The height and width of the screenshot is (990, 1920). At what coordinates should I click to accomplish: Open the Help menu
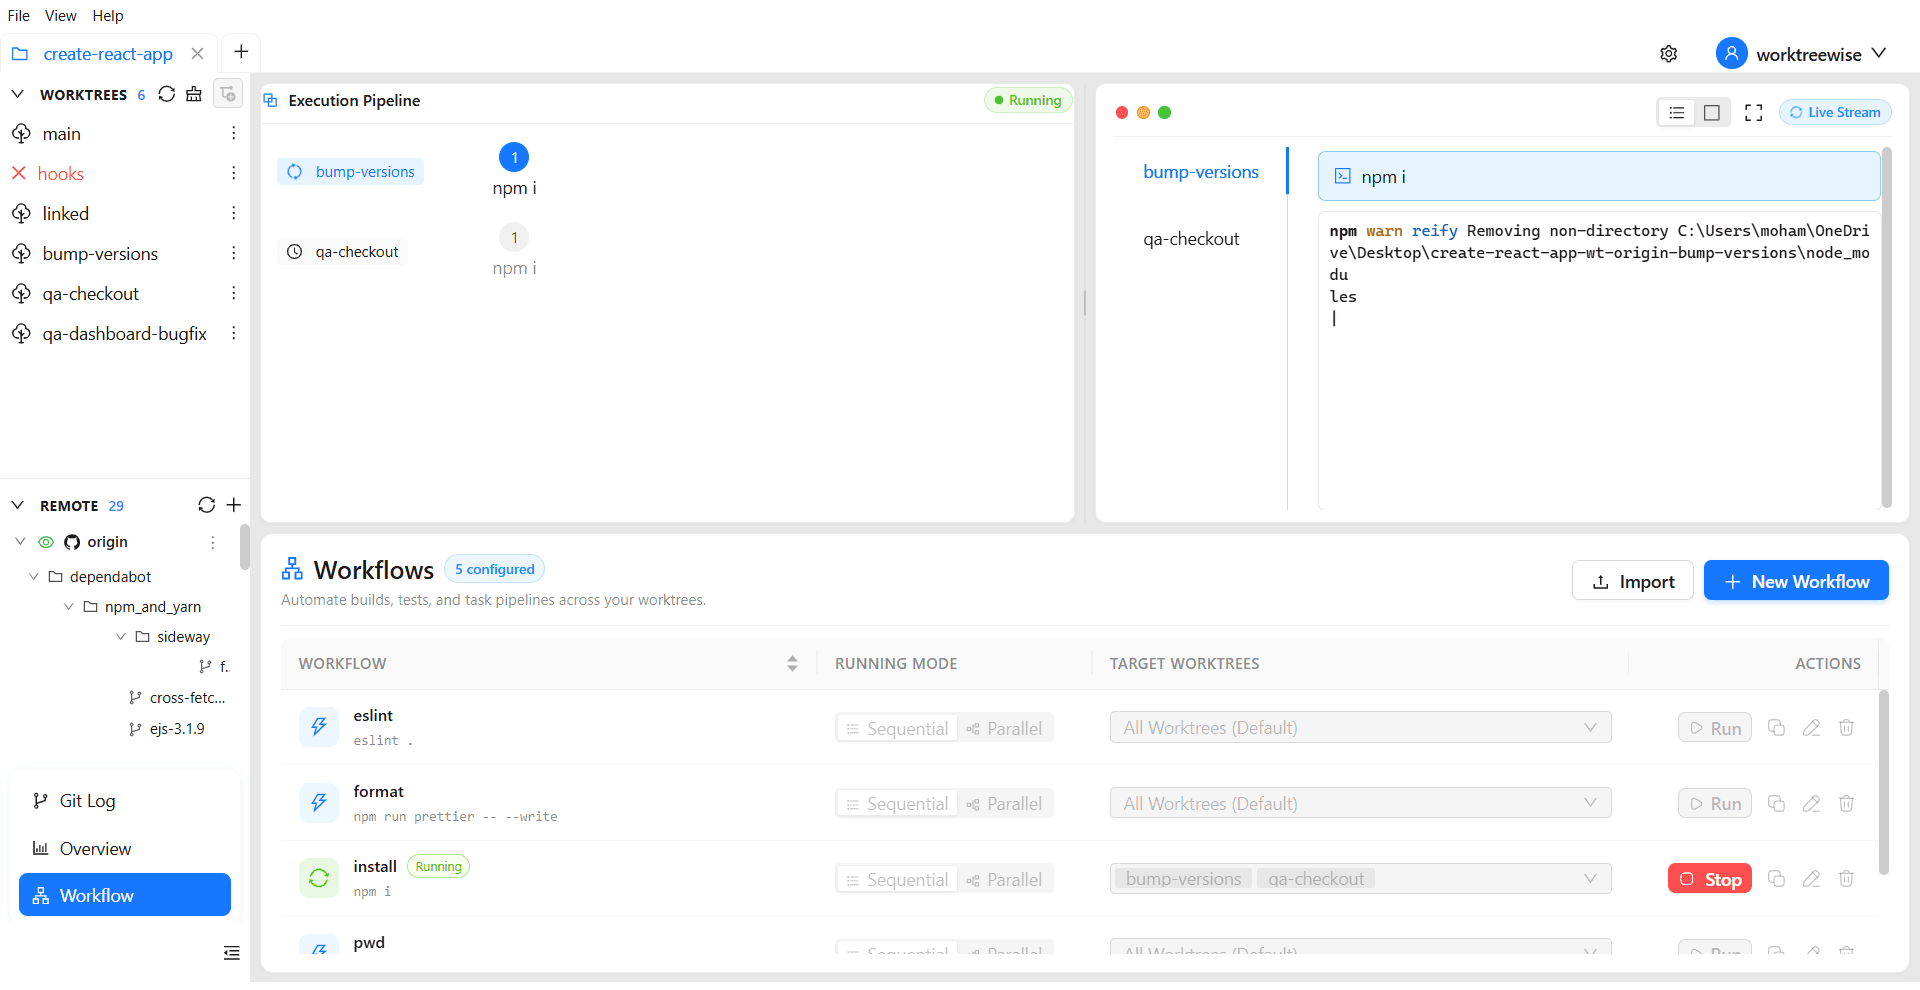pos(108,16)
